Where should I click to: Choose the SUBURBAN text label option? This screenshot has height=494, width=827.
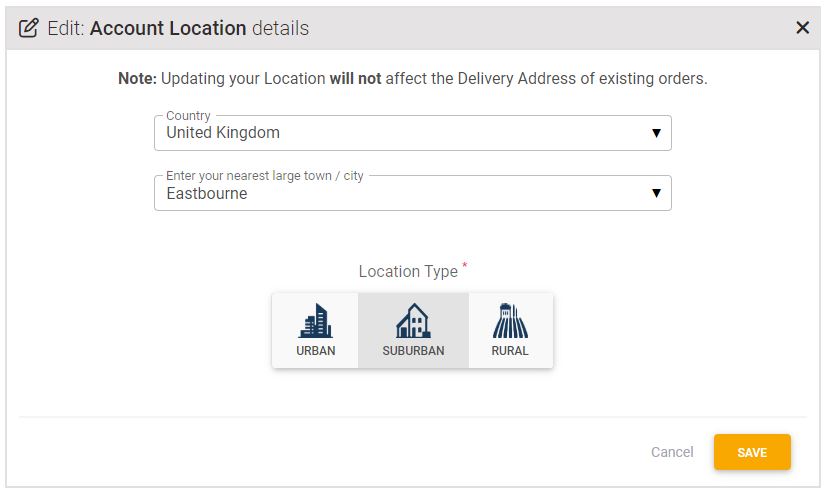coord(414,351)
